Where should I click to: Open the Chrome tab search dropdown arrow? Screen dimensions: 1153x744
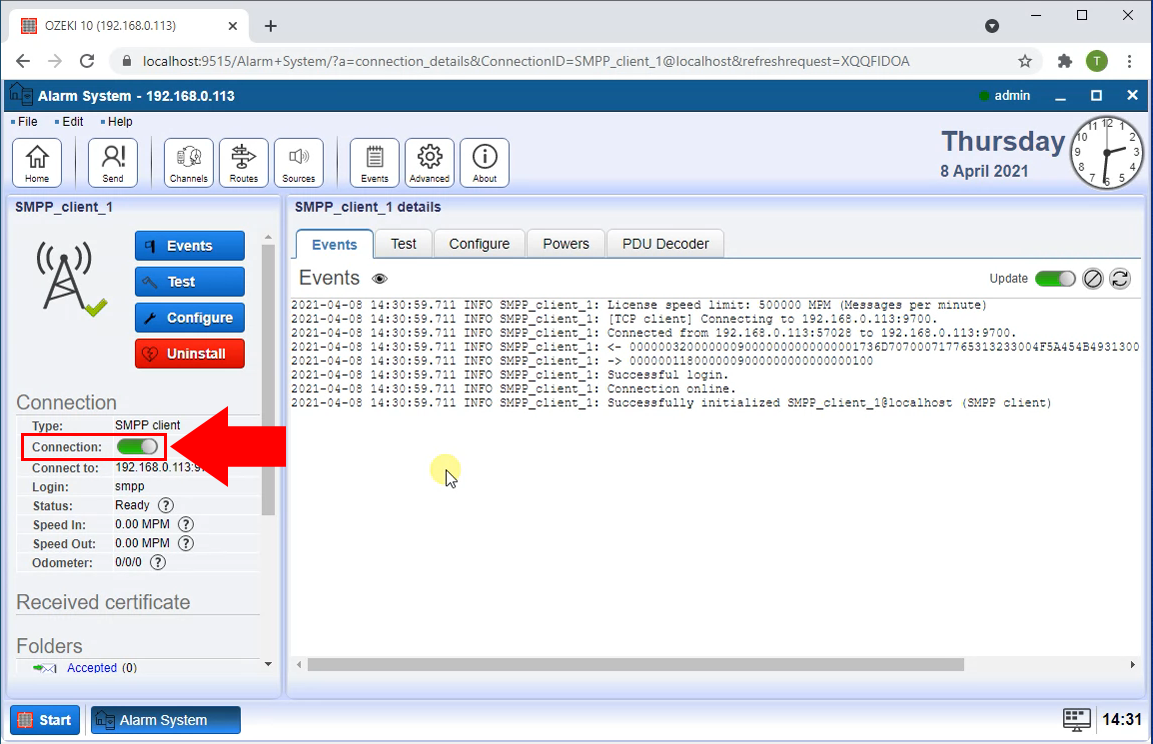992,26
